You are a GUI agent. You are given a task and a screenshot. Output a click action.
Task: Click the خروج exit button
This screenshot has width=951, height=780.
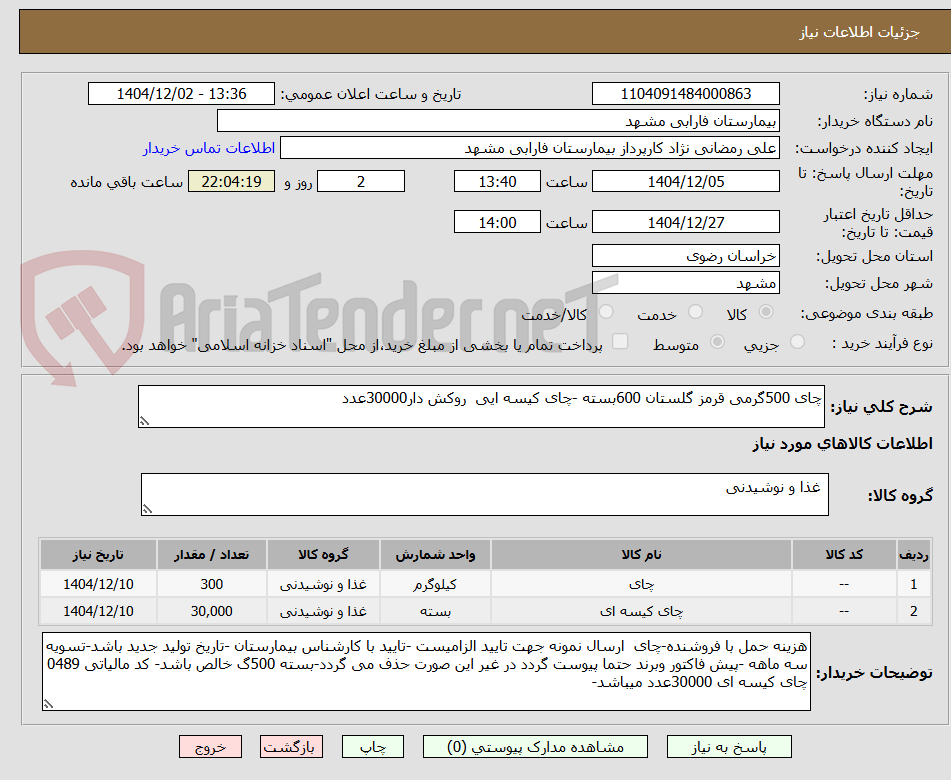click(210, 747)
